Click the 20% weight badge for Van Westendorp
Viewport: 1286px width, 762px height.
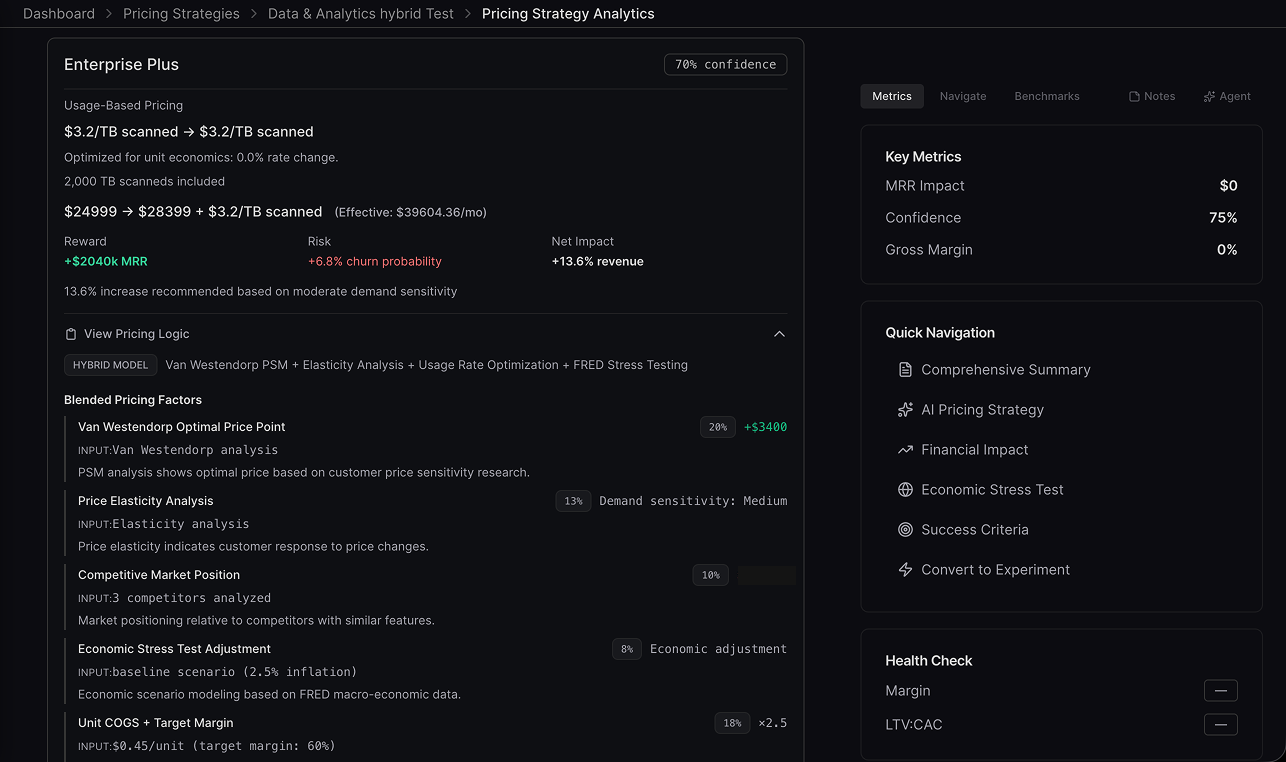click(x=718, y=427)
